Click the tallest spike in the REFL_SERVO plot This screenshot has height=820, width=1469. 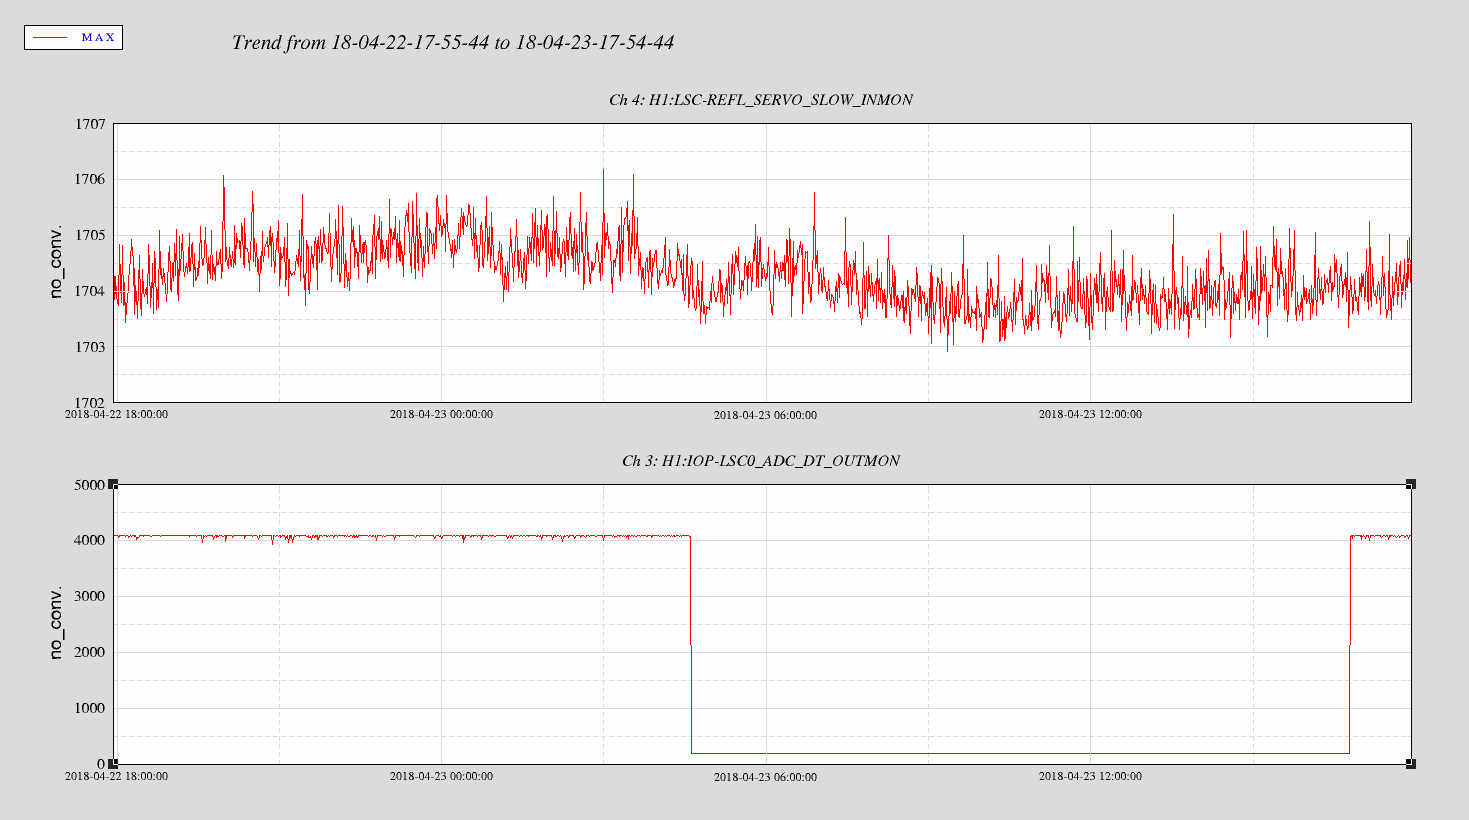[603, 172]
